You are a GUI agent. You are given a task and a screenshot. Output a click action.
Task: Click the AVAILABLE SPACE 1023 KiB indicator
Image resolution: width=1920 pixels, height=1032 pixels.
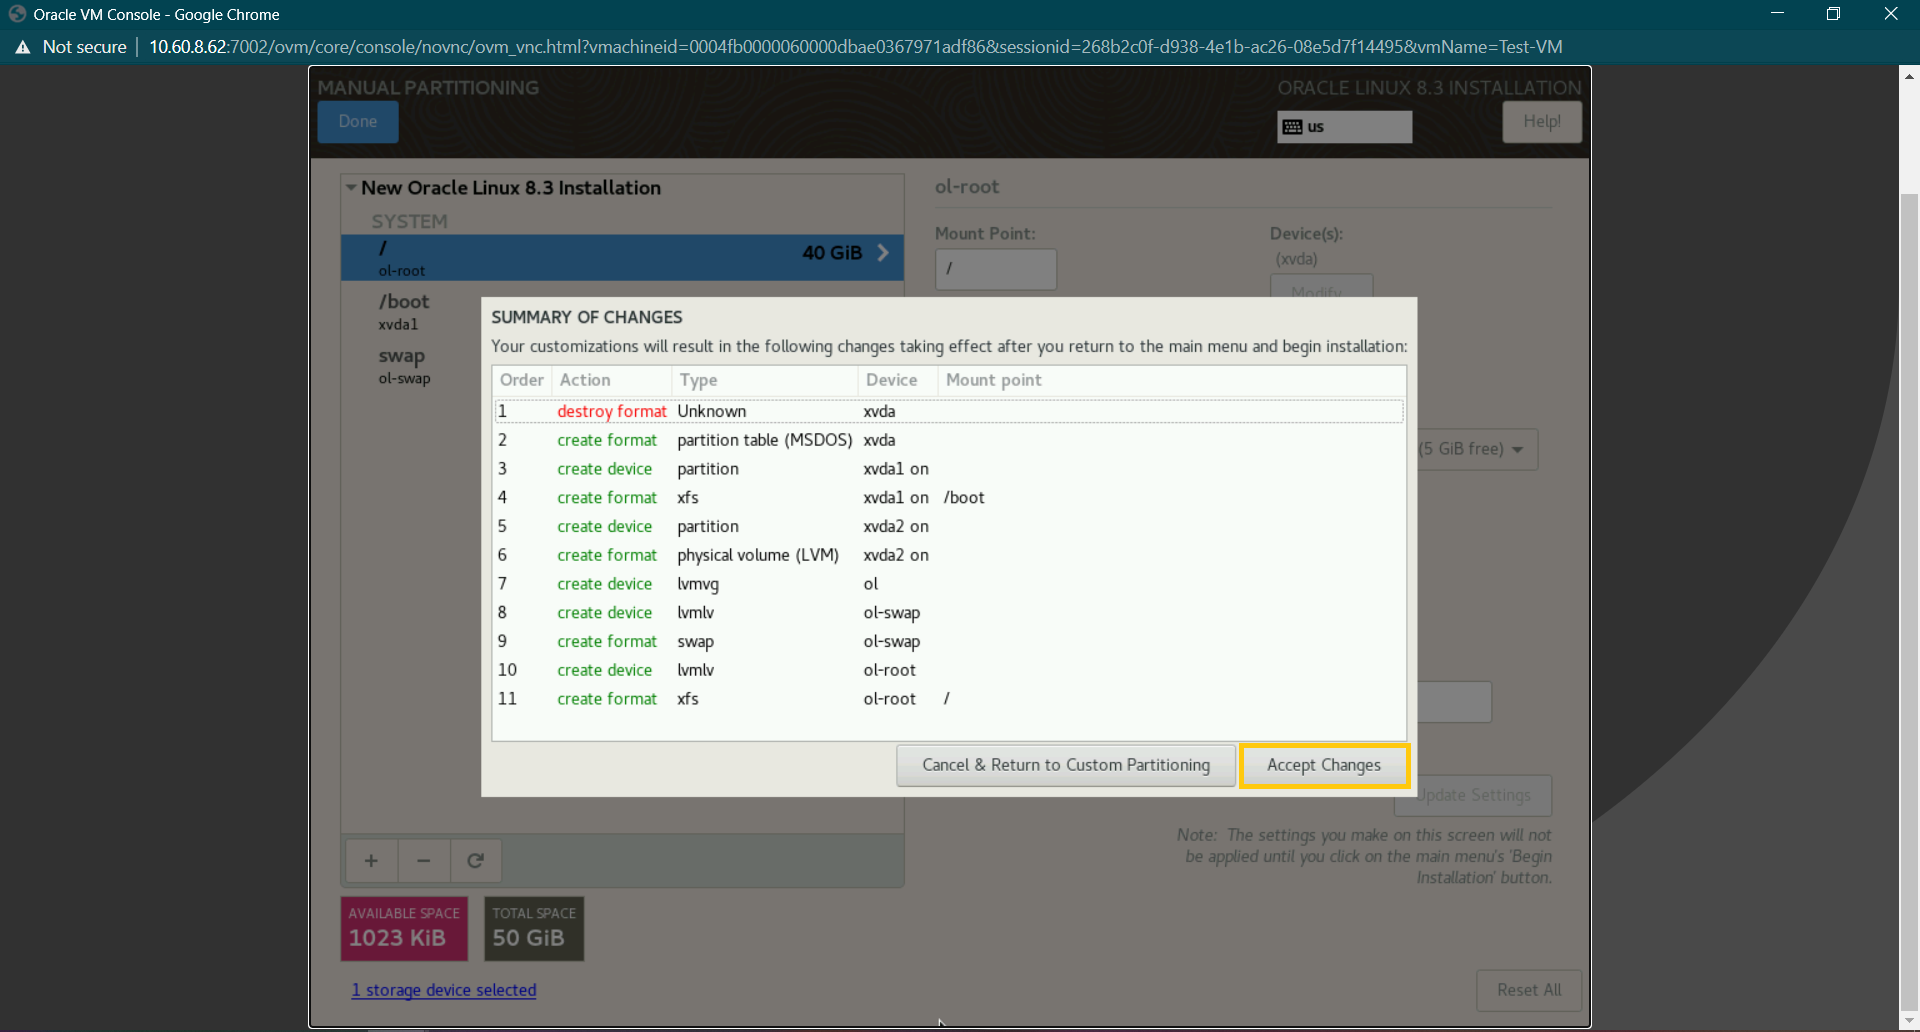(404, 929)
